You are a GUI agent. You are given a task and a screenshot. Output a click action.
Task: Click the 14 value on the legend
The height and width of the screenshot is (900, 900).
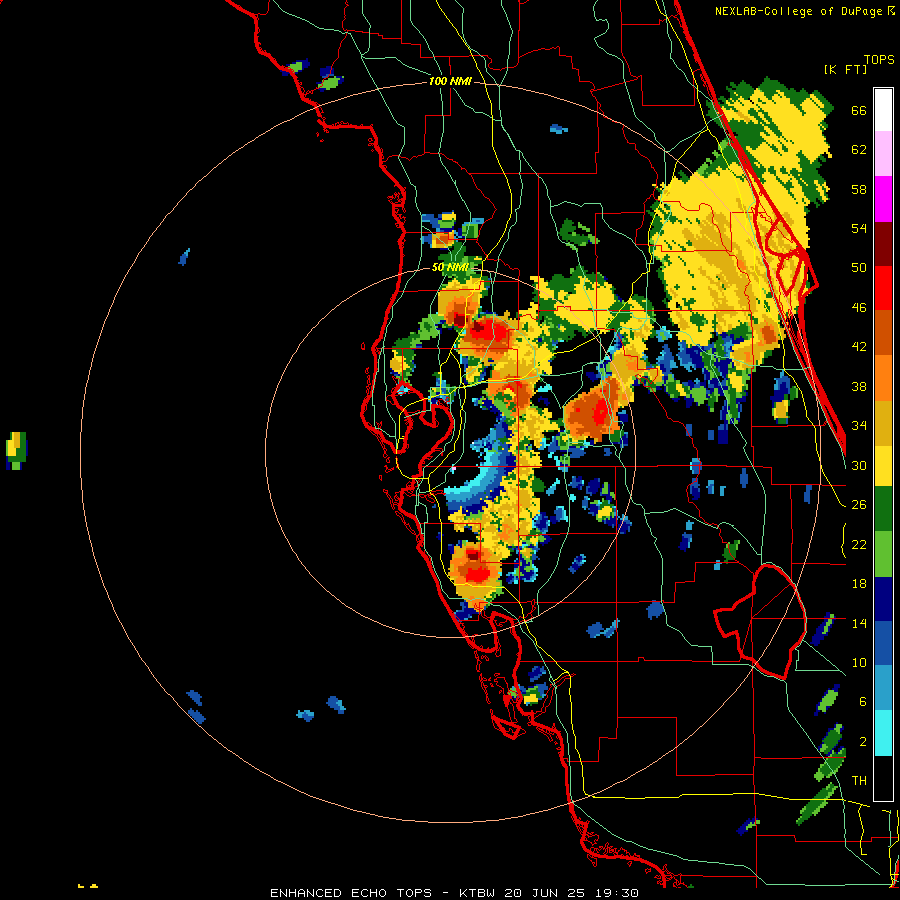point(859,623)
